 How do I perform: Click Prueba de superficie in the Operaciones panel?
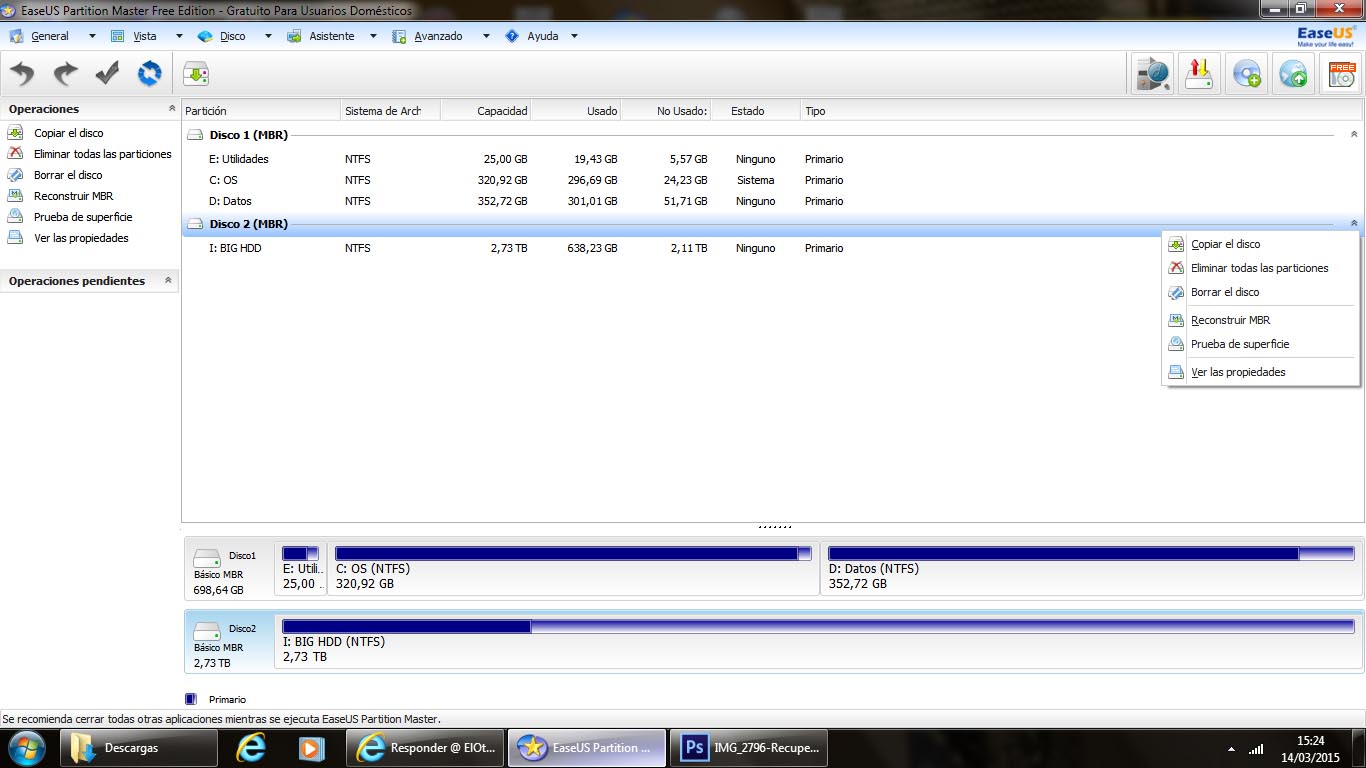(x=83, y=217)
